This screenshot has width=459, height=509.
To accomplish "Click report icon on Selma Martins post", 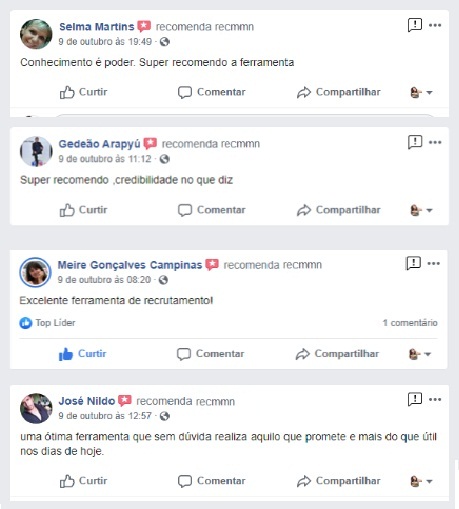I will [415, 25].
